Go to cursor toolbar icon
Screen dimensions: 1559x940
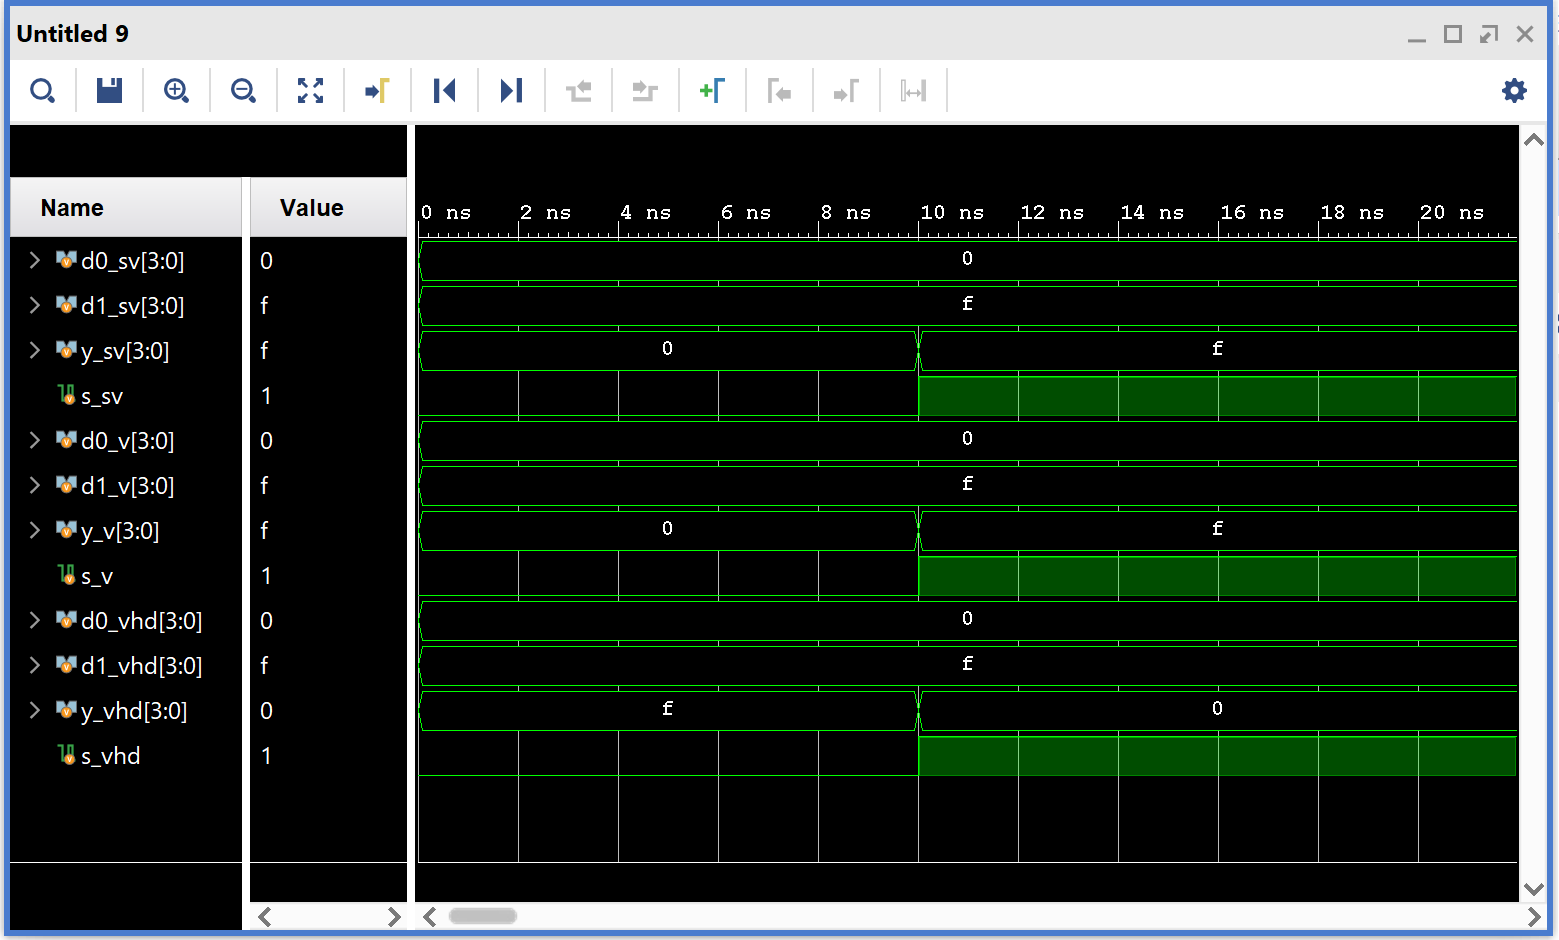[x=377, y=91]
